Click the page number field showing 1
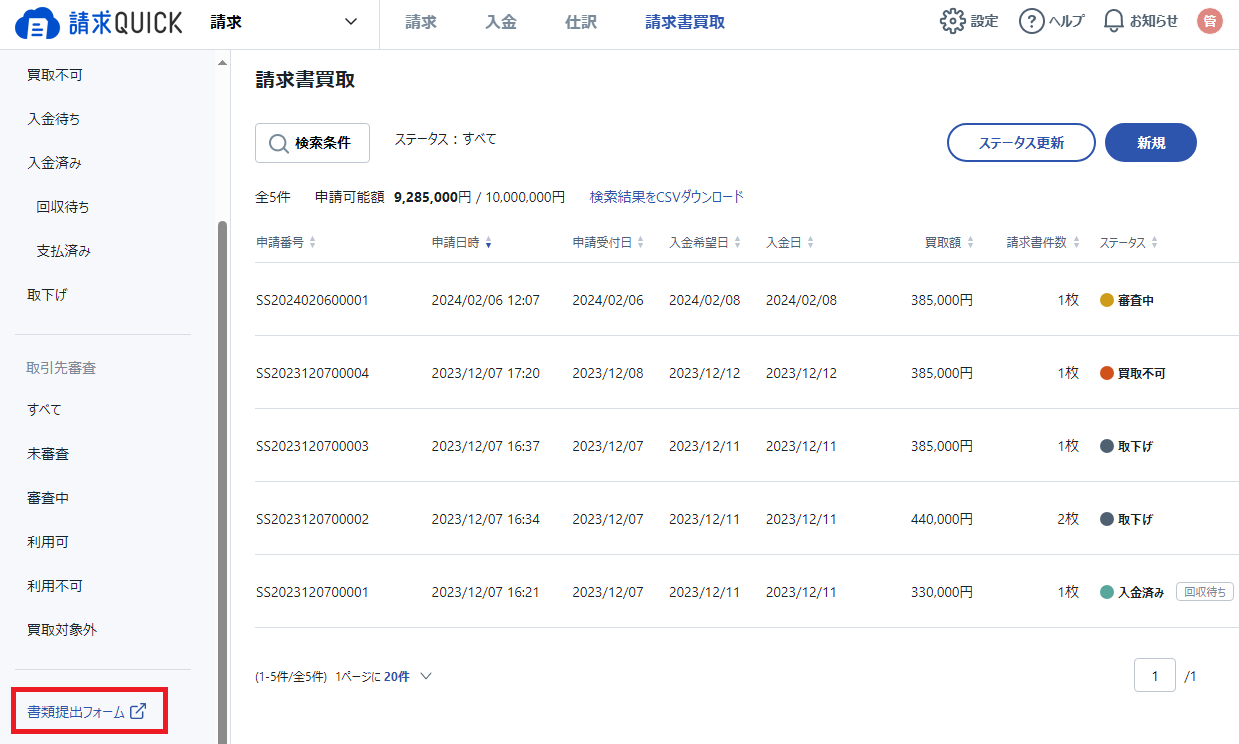1239x744 pixels. (1155, 675)
